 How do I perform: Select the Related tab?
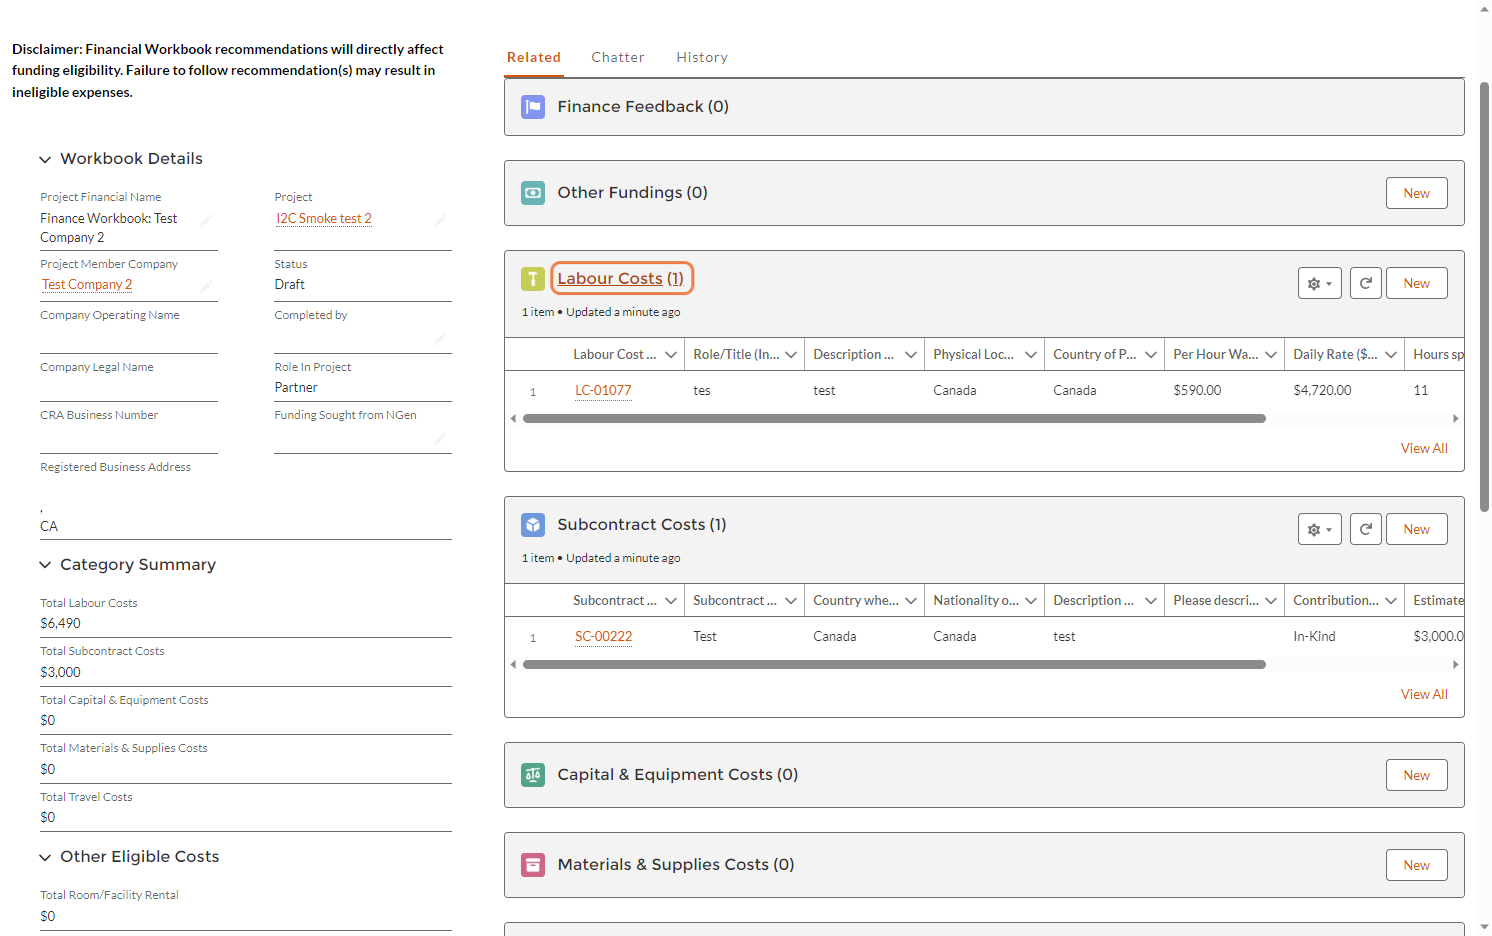534,57
